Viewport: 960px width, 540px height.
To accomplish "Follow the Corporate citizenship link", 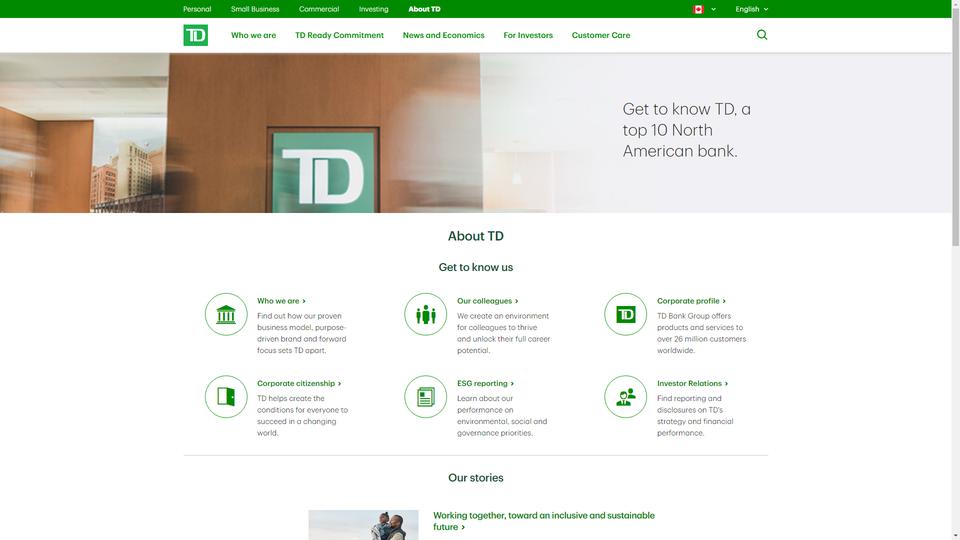I will pos(299,383).
